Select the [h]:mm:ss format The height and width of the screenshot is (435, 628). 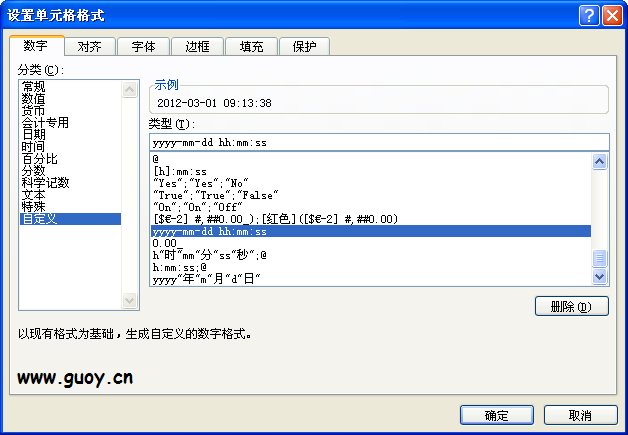[x=371, y=171]
